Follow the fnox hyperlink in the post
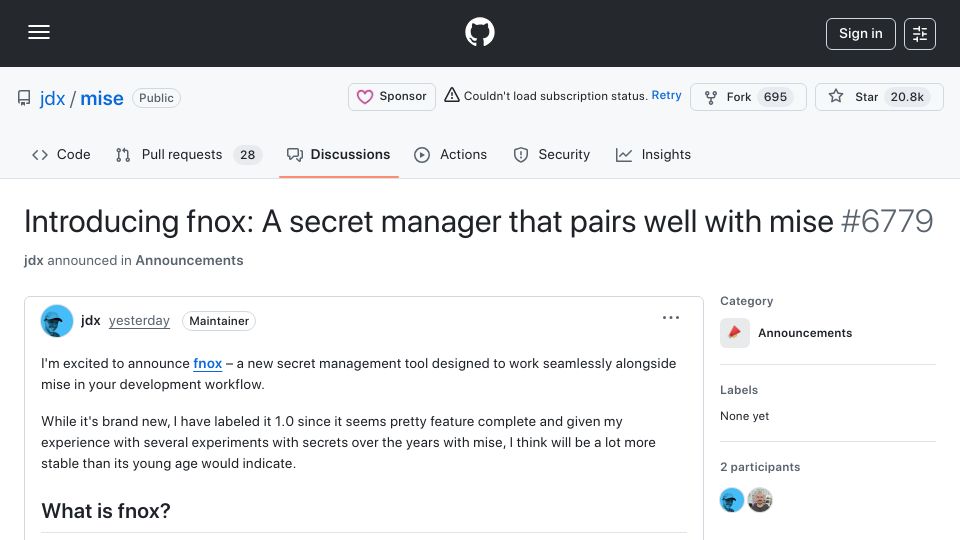 tap(208, 363)
